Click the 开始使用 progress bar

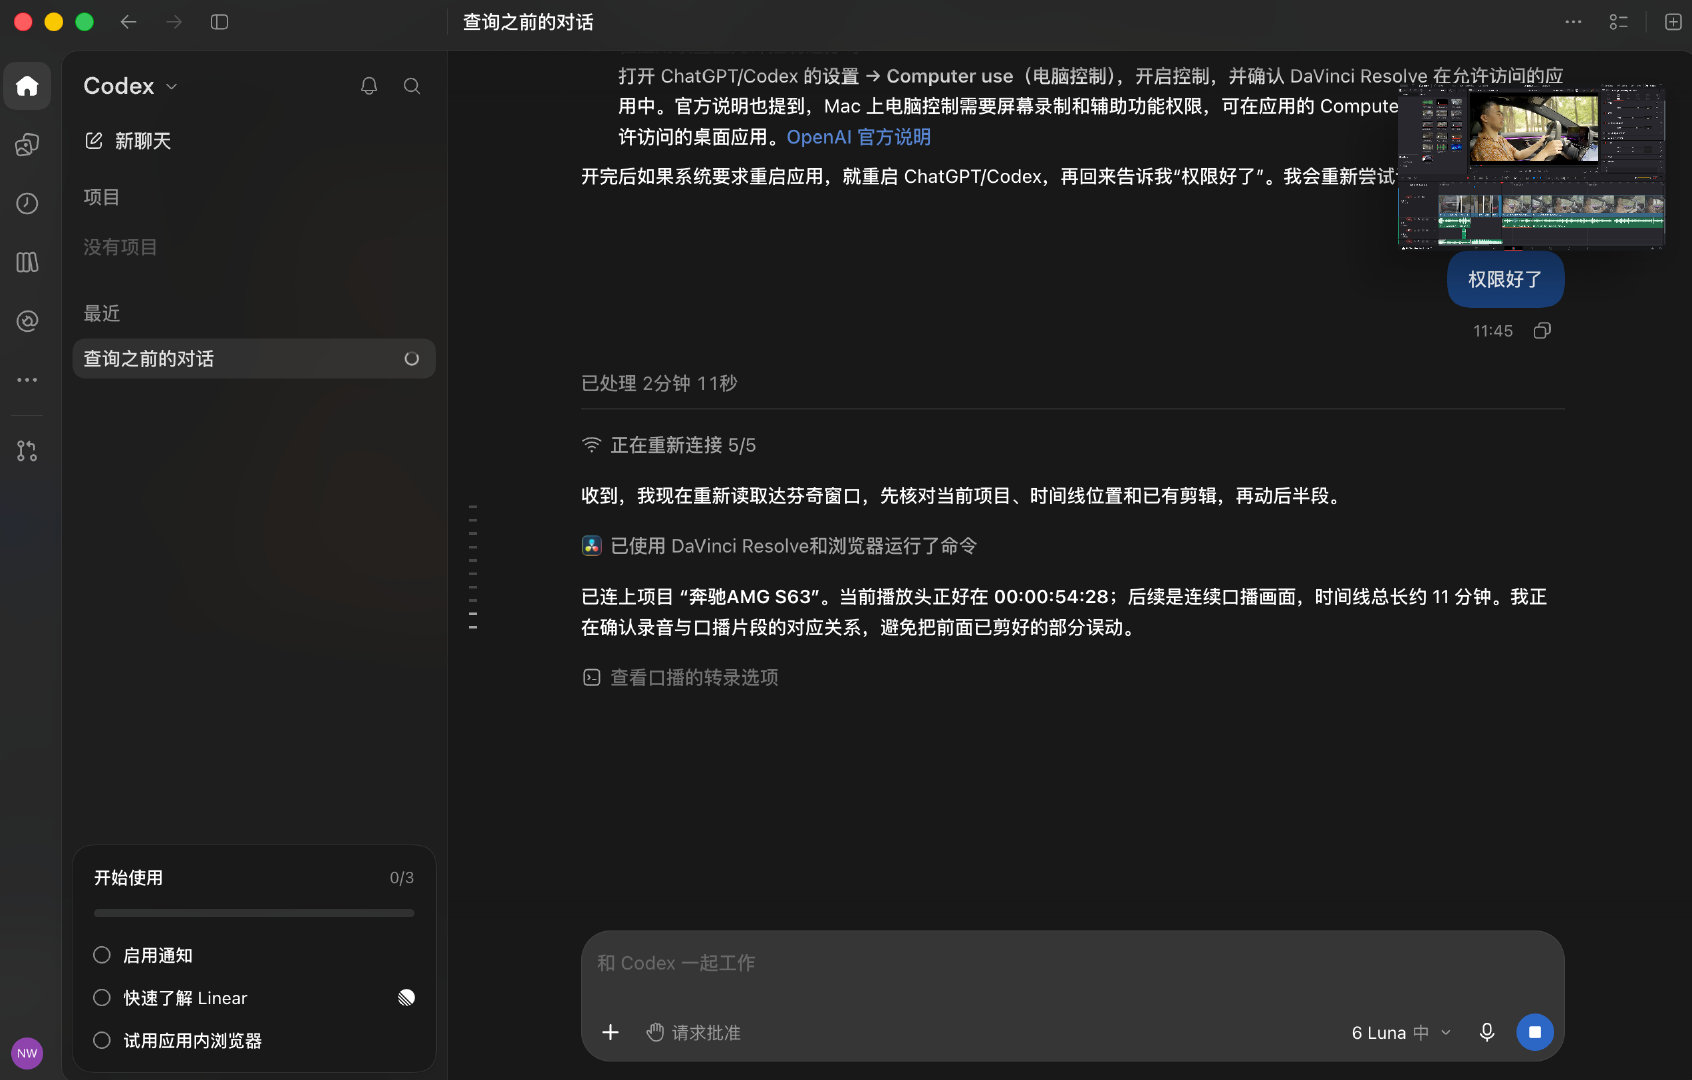click(x=254, y=913)
